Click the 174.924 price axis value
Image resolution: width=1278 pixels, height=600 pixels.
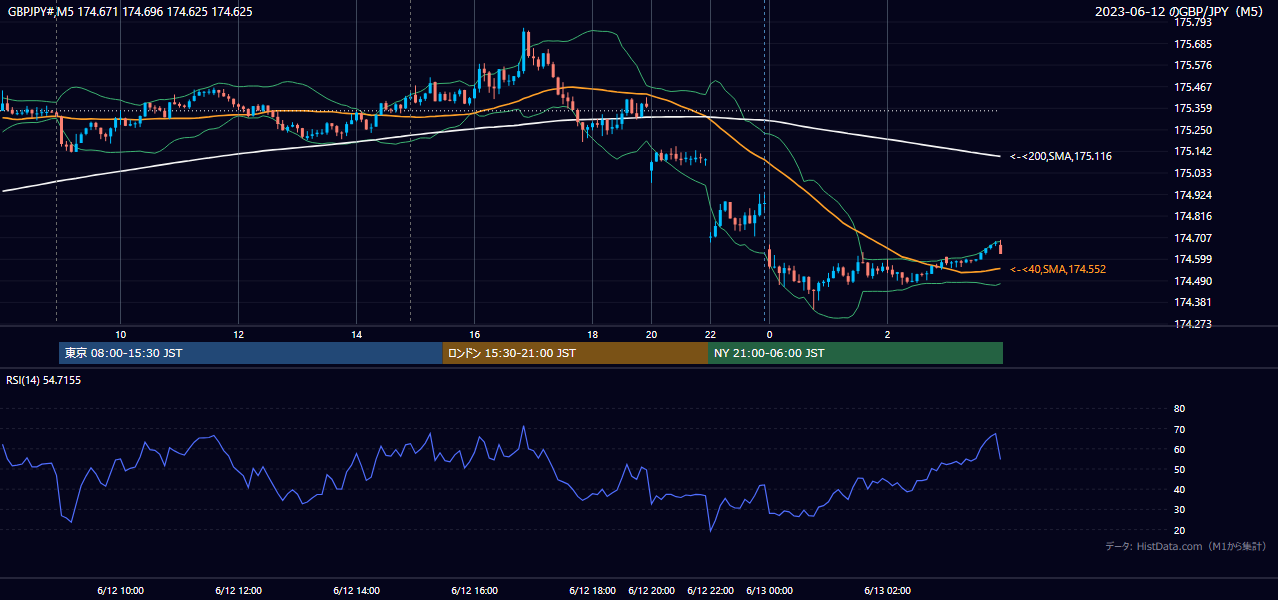[x=1192, y=194]
